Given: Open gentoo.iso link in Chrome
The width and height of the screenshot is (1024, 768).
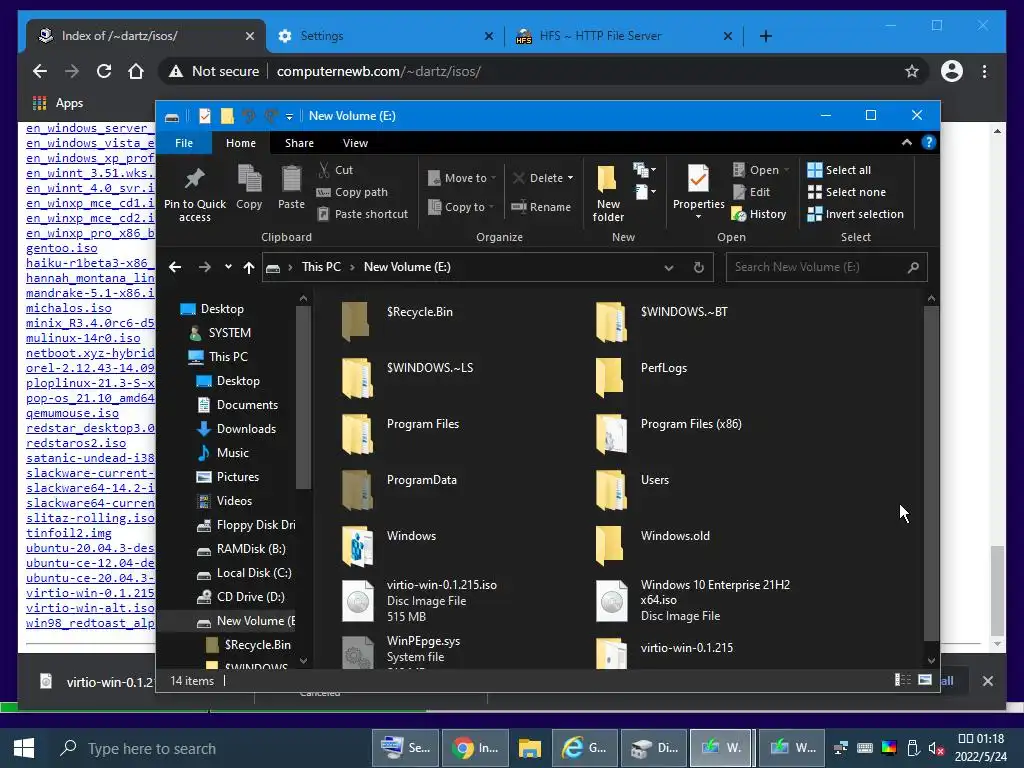Looking at the screenshot, I should point(61,248).
